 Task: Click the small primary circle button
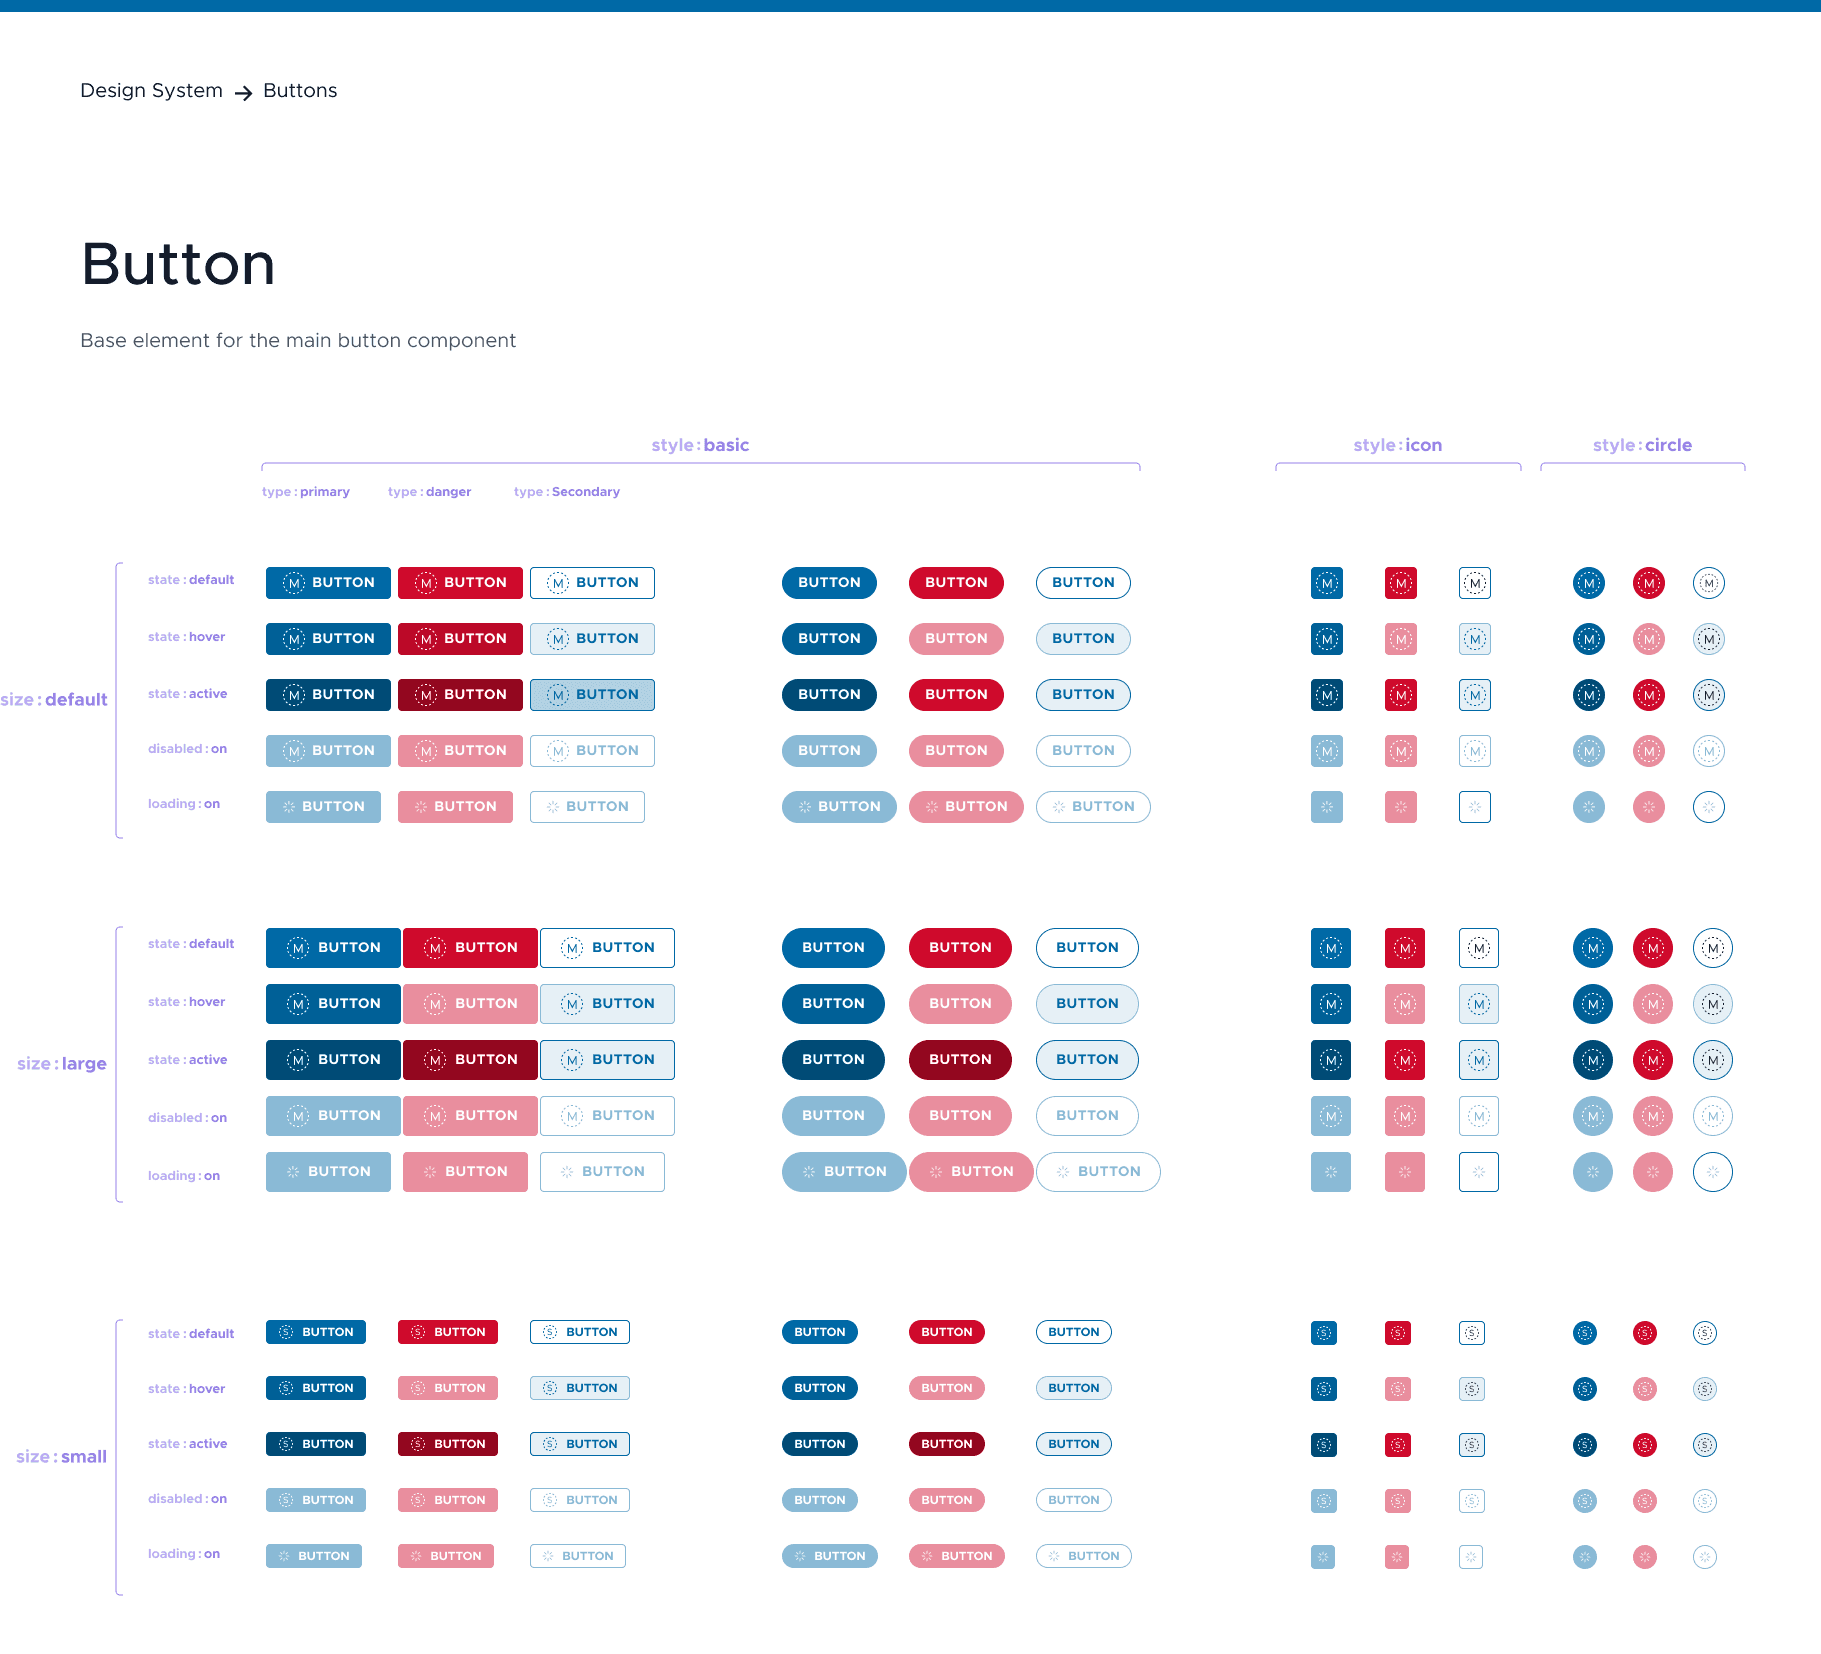1584,1332
